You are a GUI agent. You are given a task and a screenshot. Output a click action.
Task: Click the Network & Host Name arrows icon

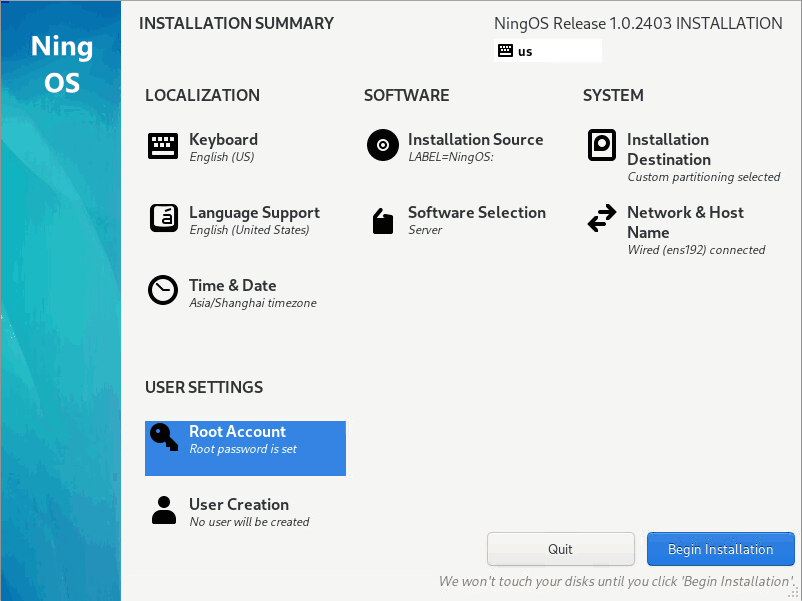[602, 218]
